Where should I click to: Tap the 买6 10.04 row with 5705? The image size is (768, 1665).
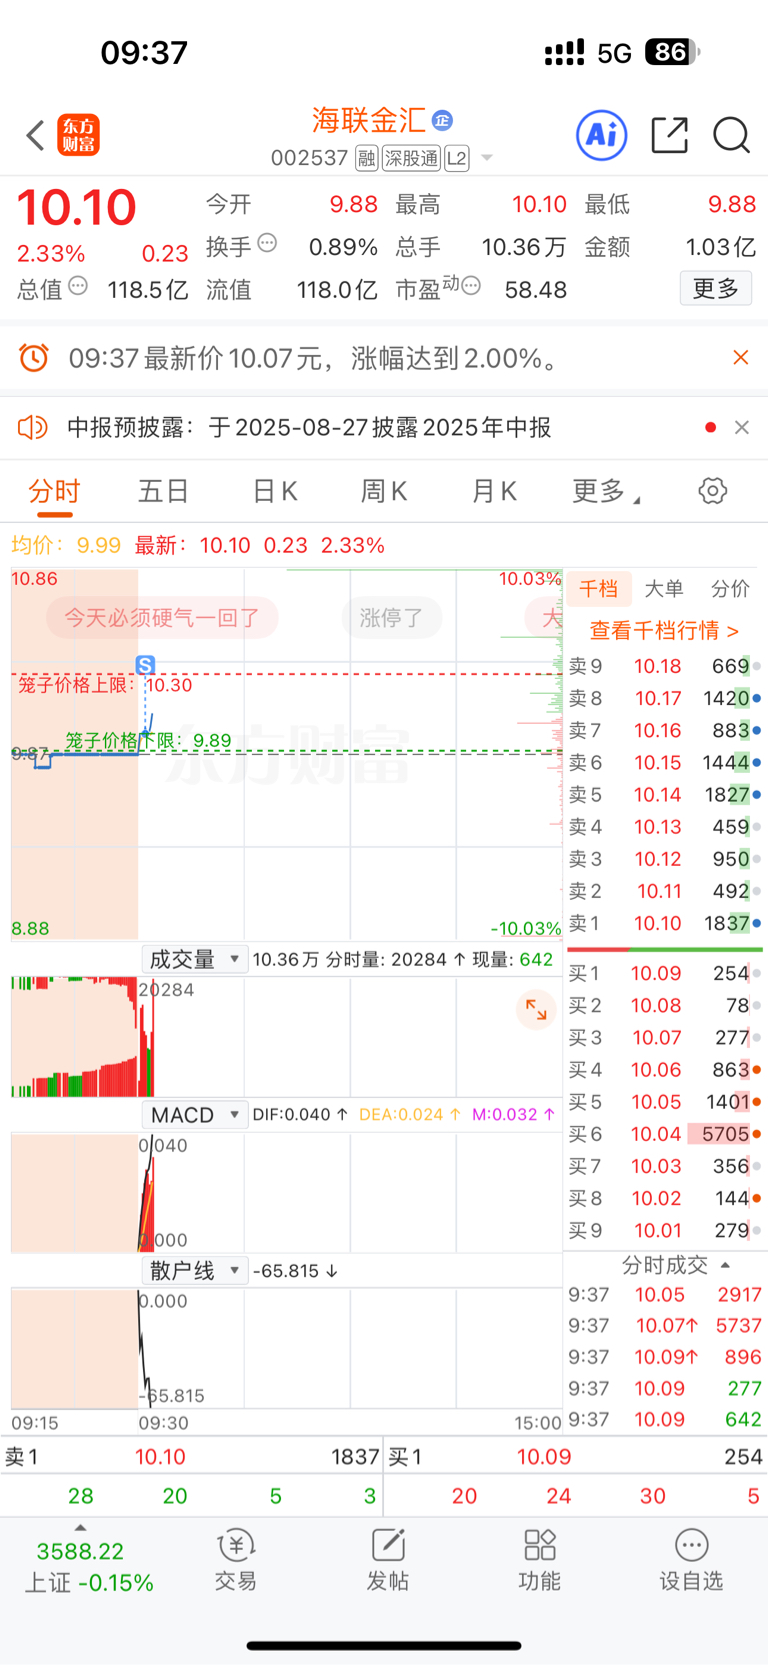click(664, 1134)
